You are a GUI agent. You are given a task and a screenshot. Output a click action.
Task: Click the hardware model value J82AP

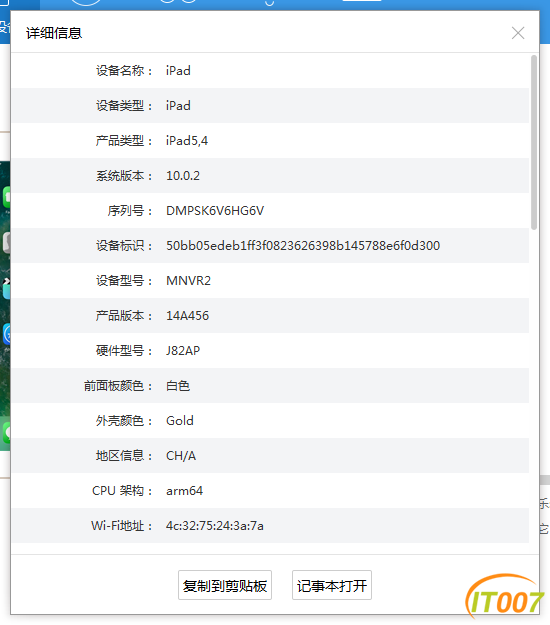click(183, 351)
